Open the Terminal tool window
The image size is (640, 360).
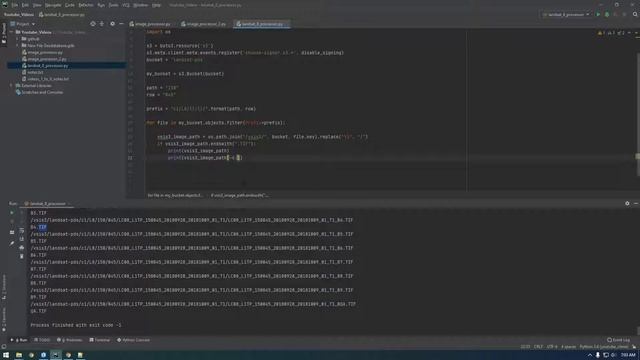click(100, 340)
